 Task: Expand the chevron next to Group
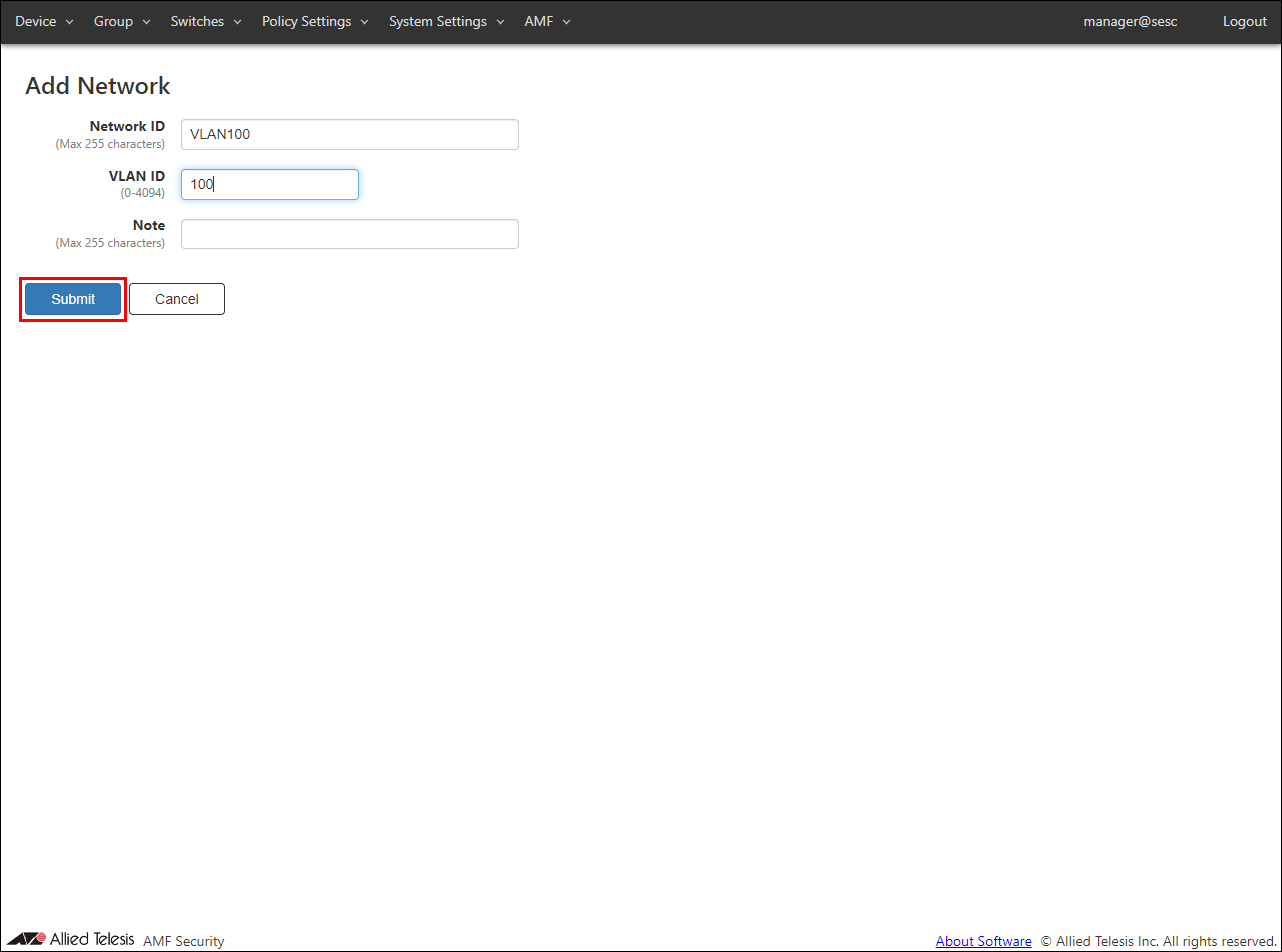pos(146,22)
